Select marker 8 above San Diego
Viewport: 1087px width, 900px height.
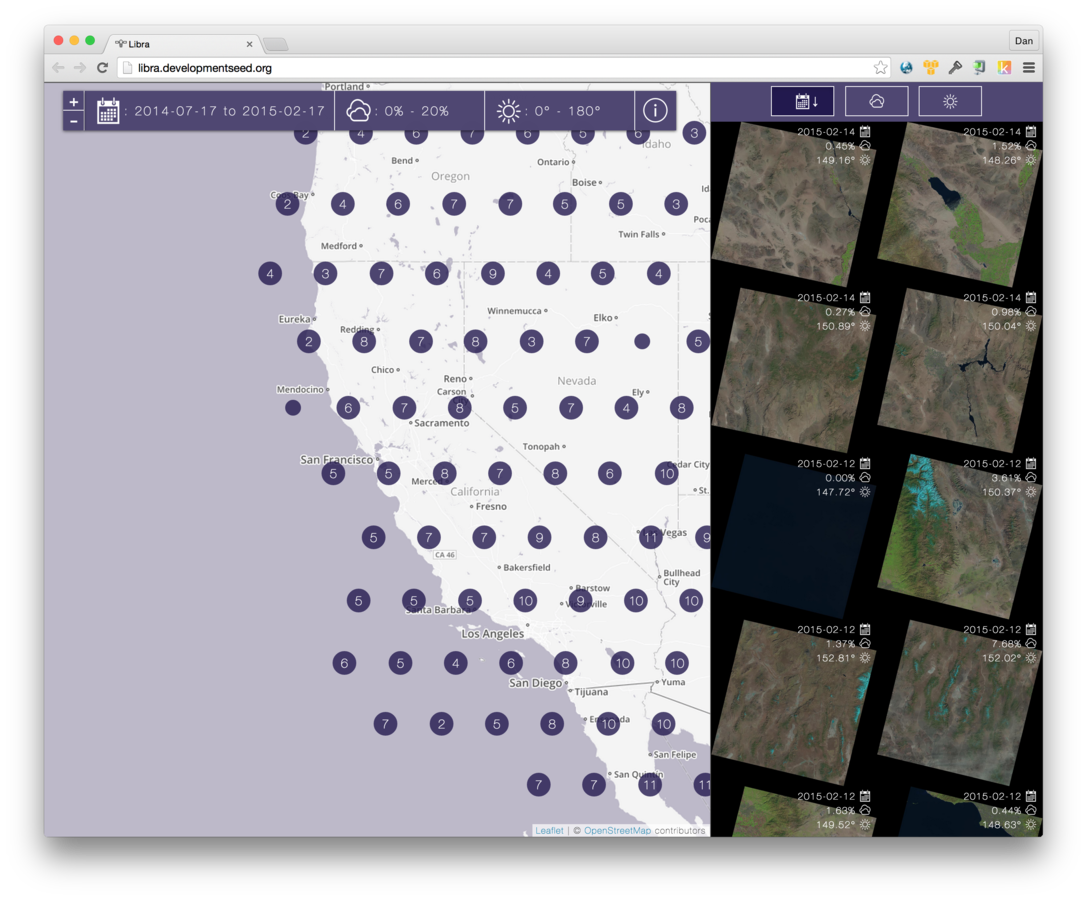click(x=566, y=663)
